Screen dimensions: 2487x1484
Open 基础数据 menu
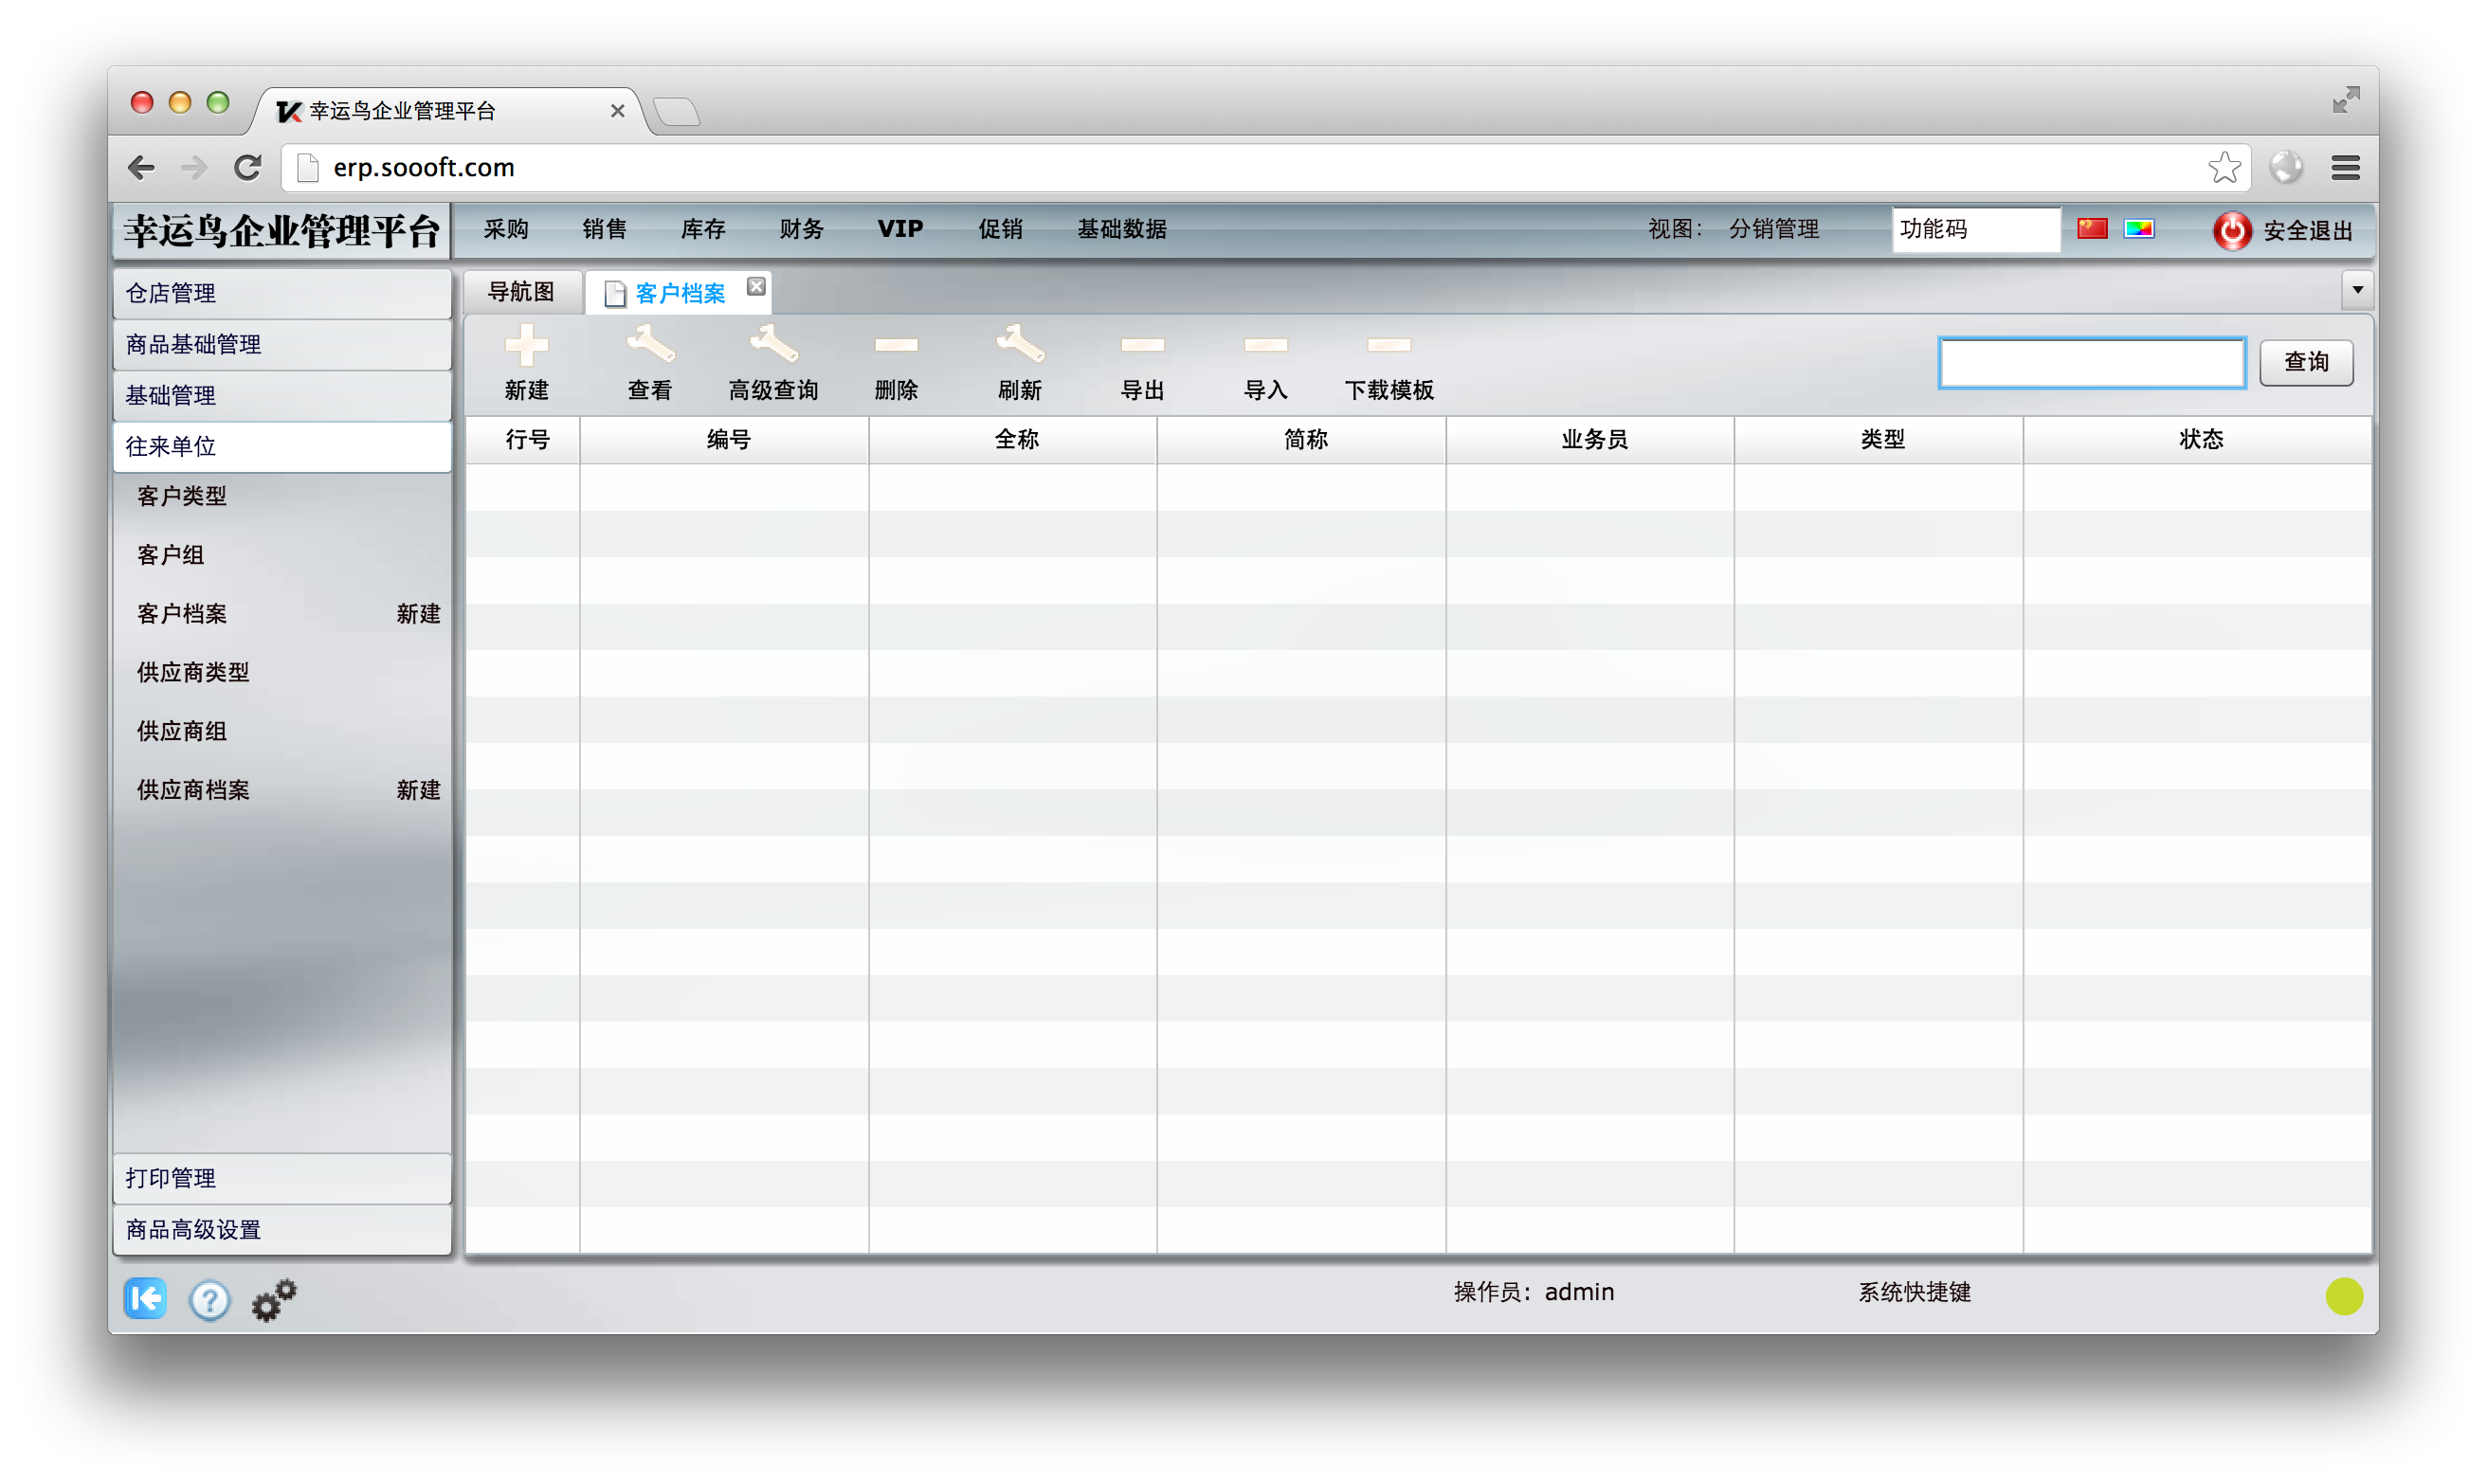[1121, 229]
